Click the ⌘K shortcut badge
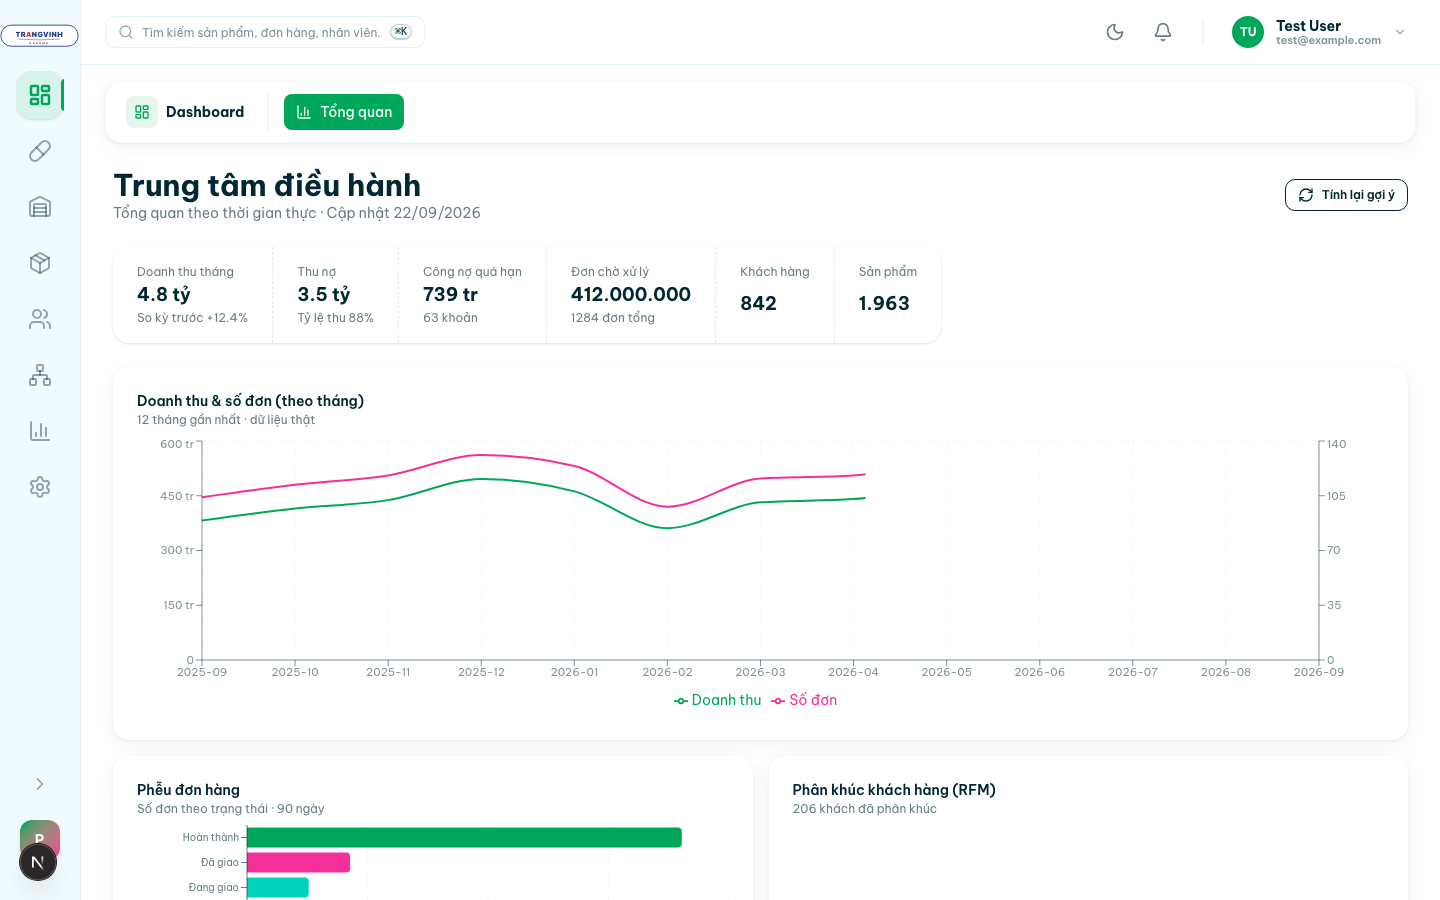This screenshot has height=900, width=1440. click(x=401, y=32)
